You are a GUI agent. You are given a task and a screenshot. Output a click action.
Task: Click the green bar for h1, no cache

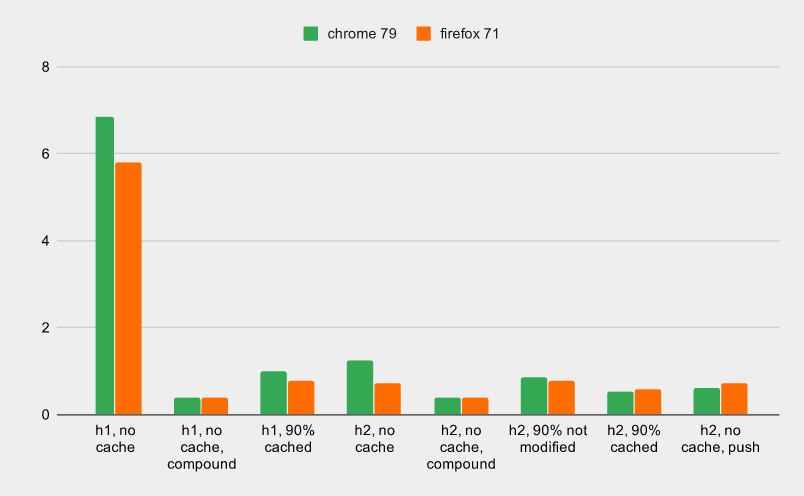click(105, 266)
